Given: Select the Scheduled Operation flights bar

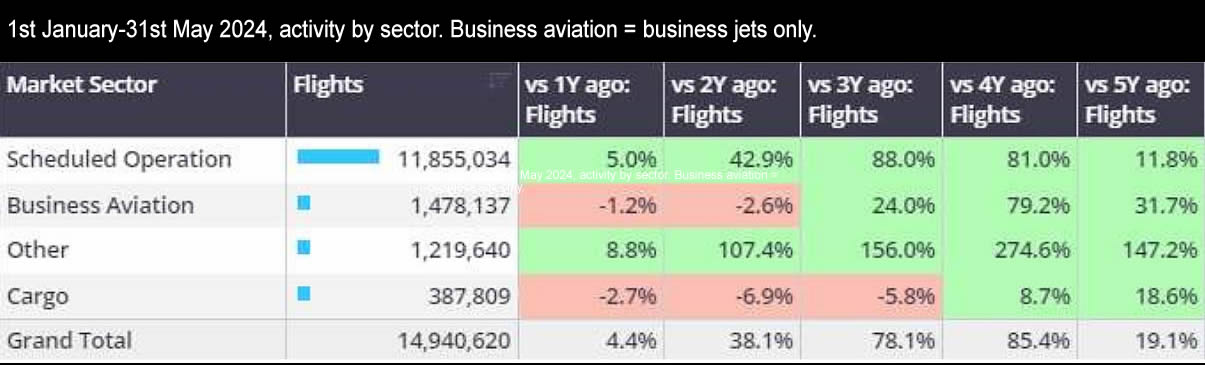Looking at the screenshot, I should [x=338, y=157].
